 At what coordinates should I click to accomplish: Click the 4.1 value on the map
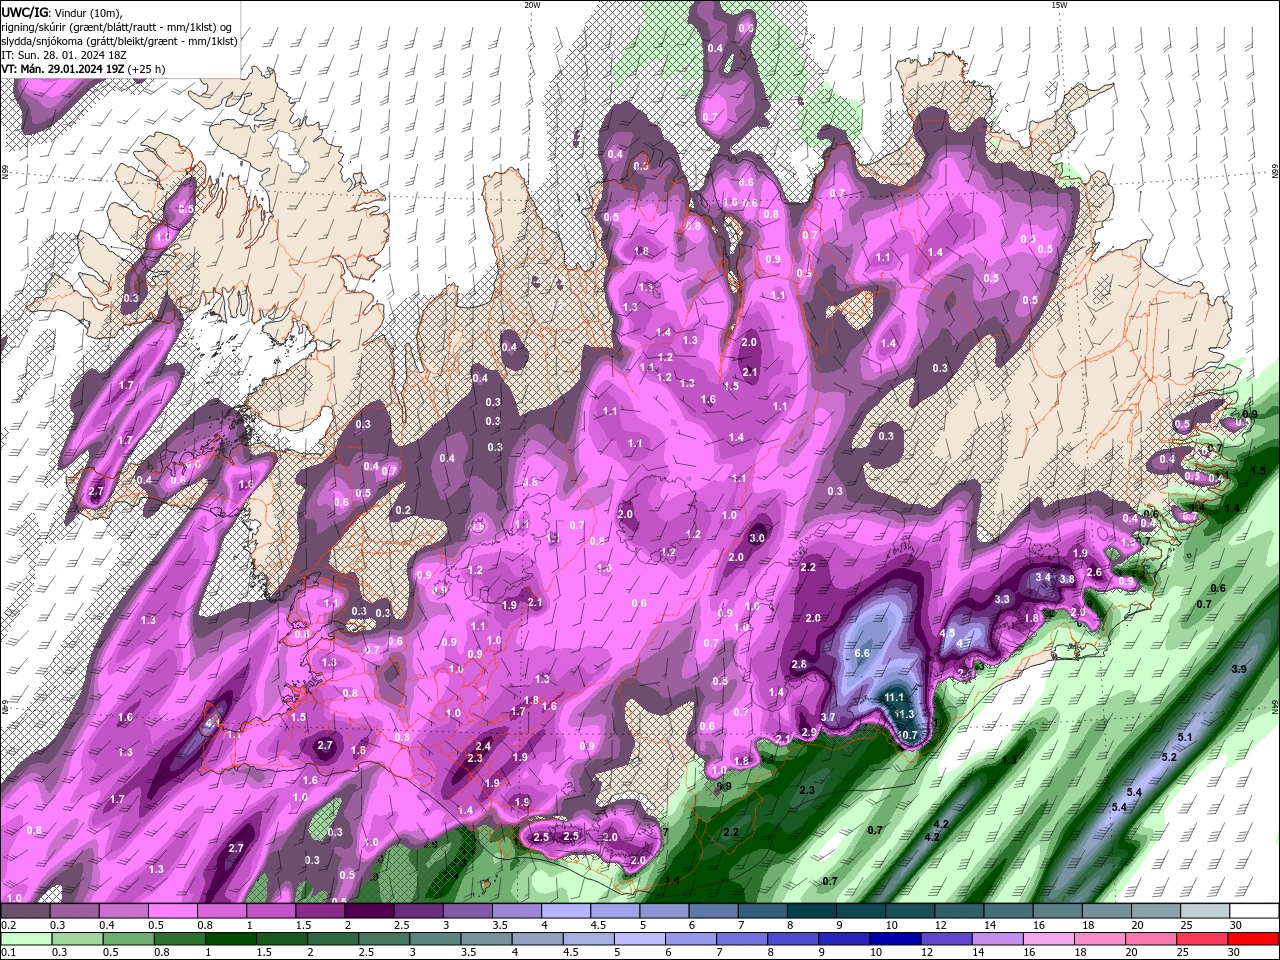pos(211,723)
